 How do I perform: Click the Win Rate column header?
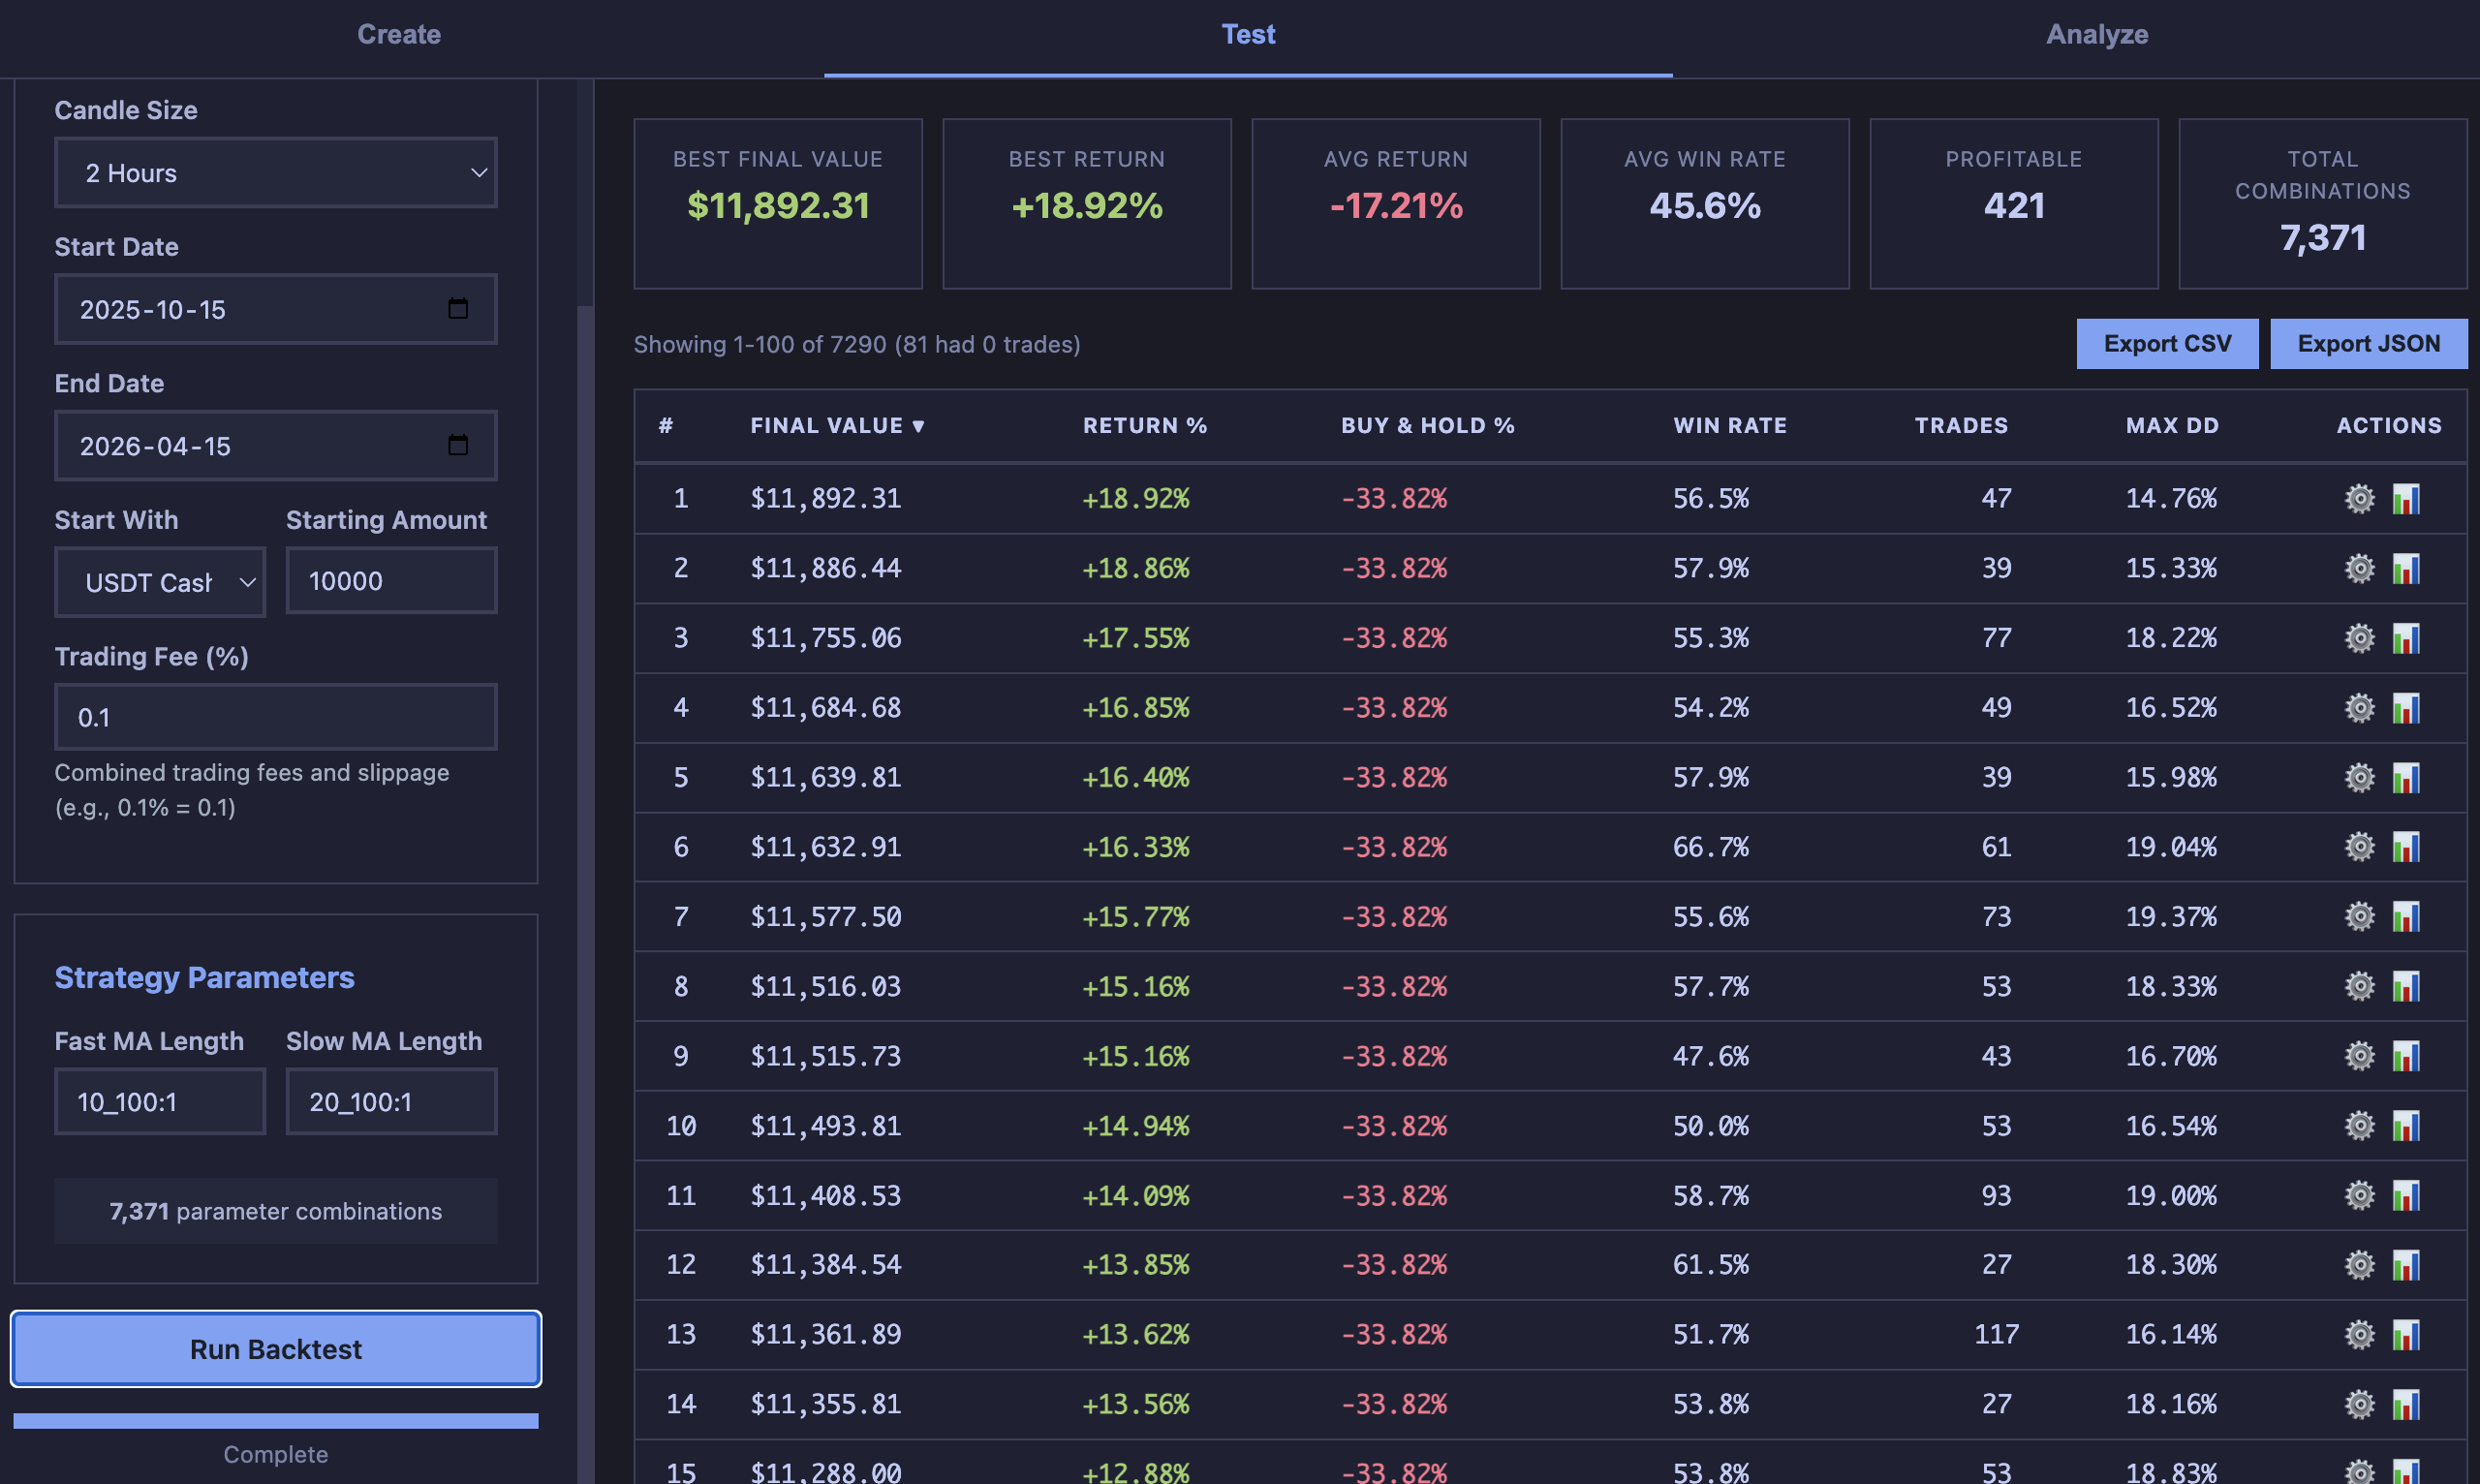coord(1729,425)
